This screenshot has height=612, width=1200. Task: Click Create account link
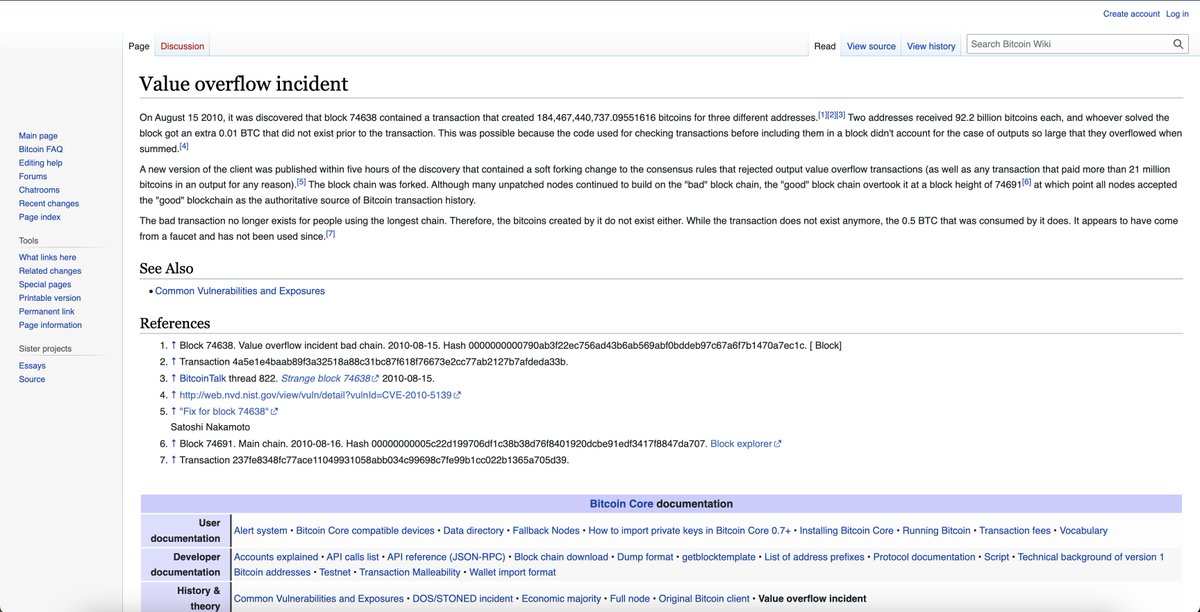click(1131, 14)
